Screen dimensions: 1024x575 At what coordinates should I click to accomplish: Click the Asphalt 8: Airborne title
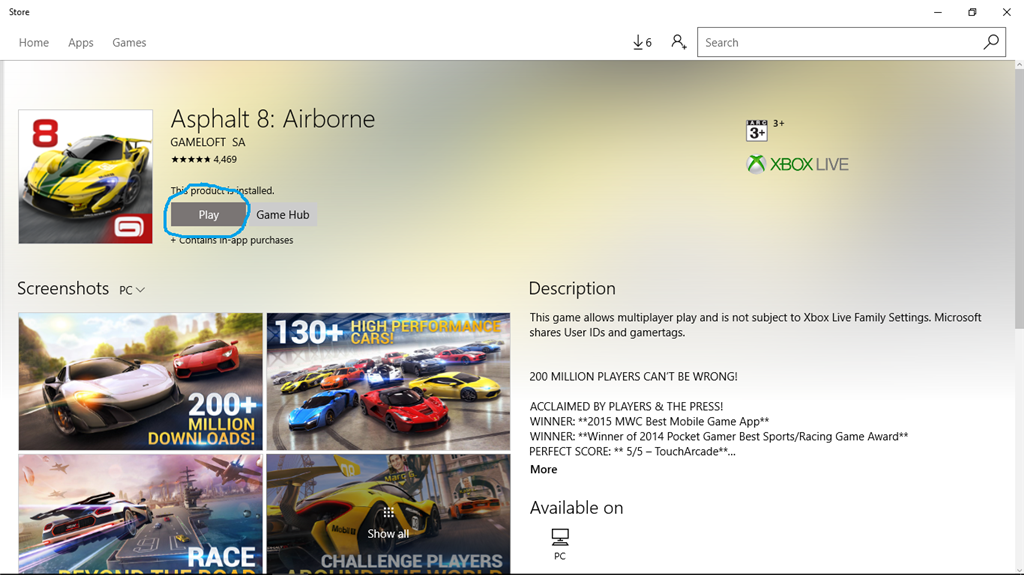pos(273,119)
